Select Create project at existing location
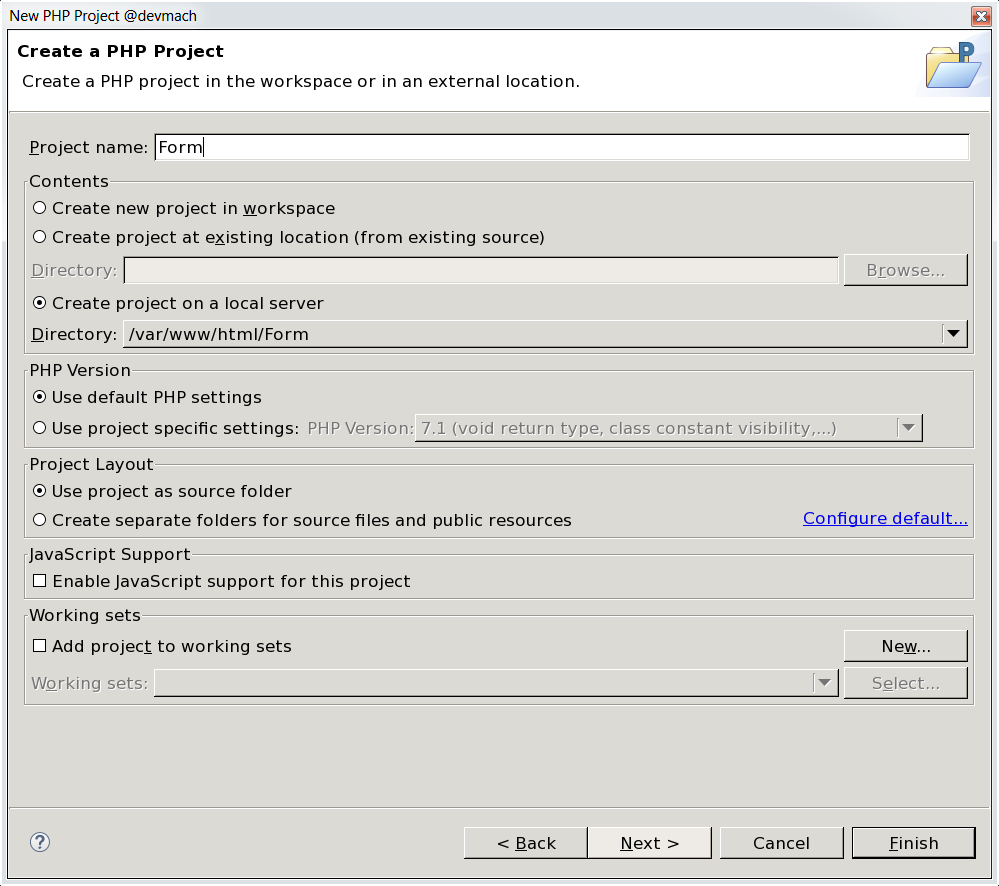This screenshot has height=886, width=999. tap(40, 237)
